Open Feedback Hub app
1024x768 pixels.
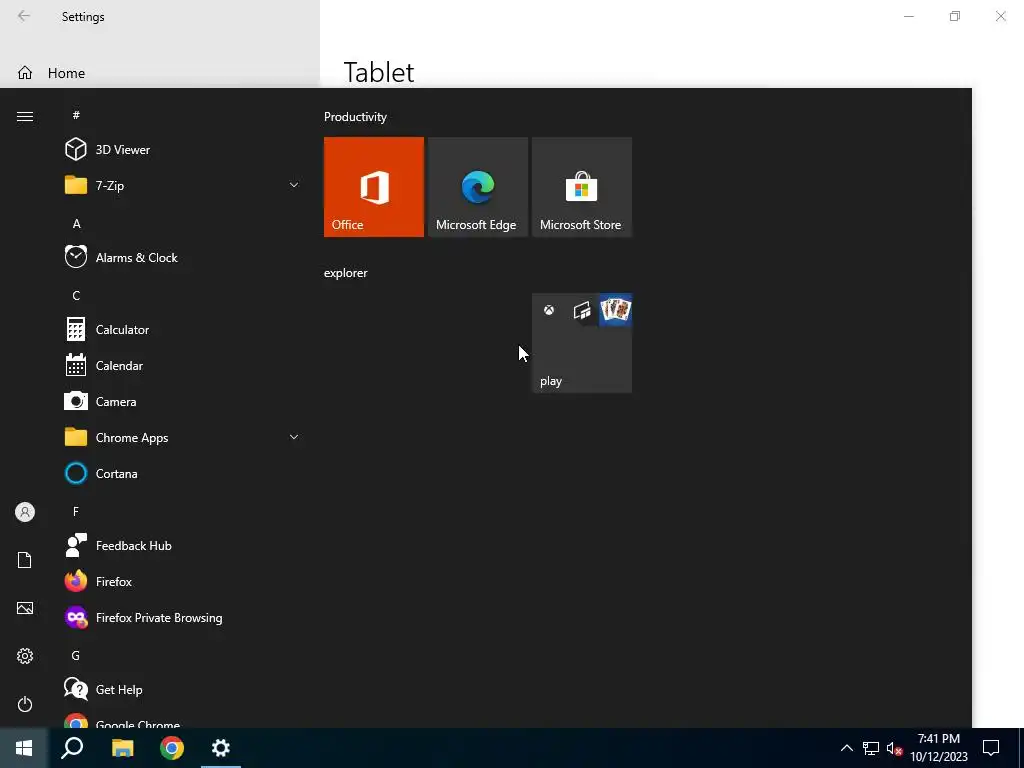(182, 545)
